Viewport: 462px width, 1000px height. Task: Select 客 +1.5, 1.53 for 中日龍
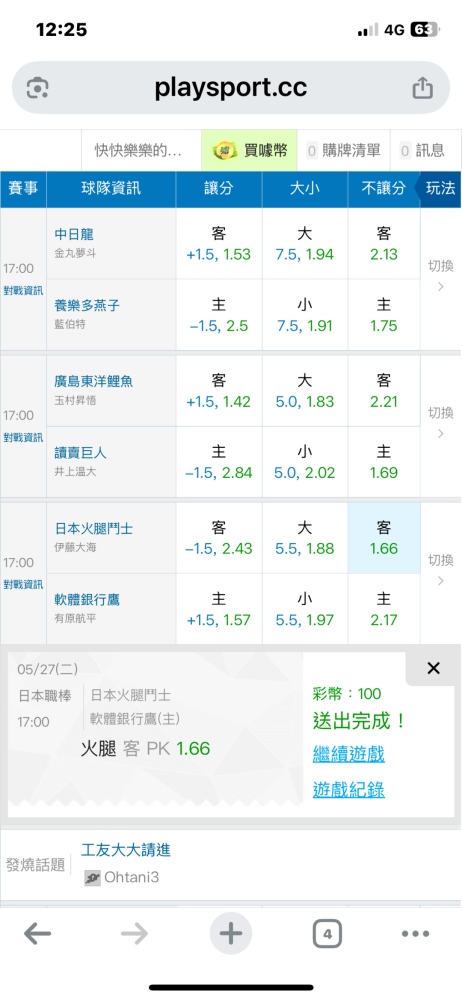219,244
